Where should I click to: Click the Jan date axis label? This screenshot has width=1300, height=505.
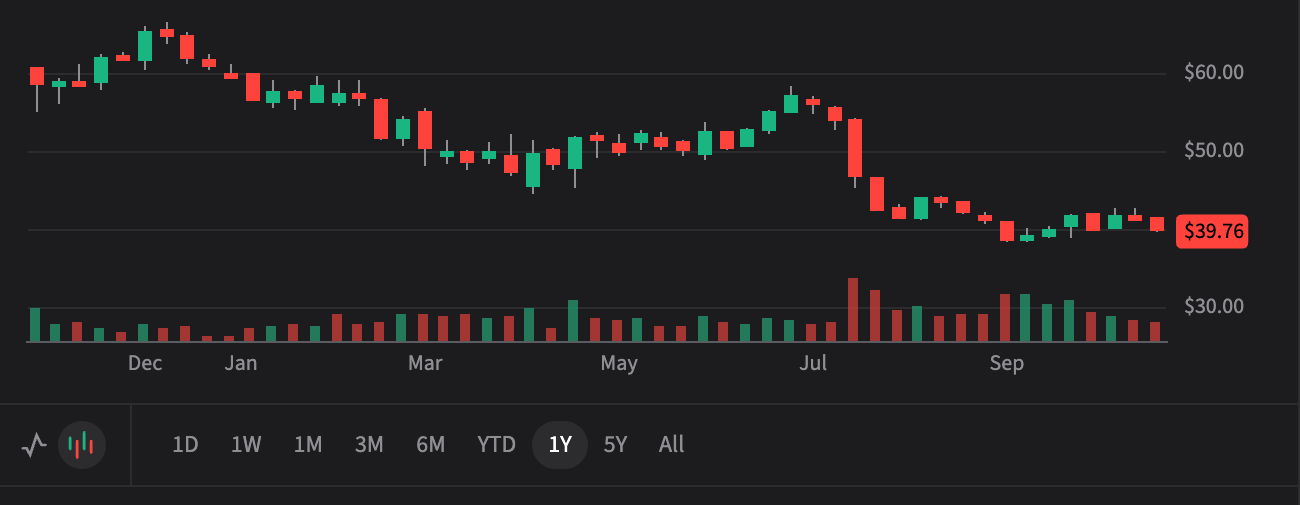coord(241,364)
